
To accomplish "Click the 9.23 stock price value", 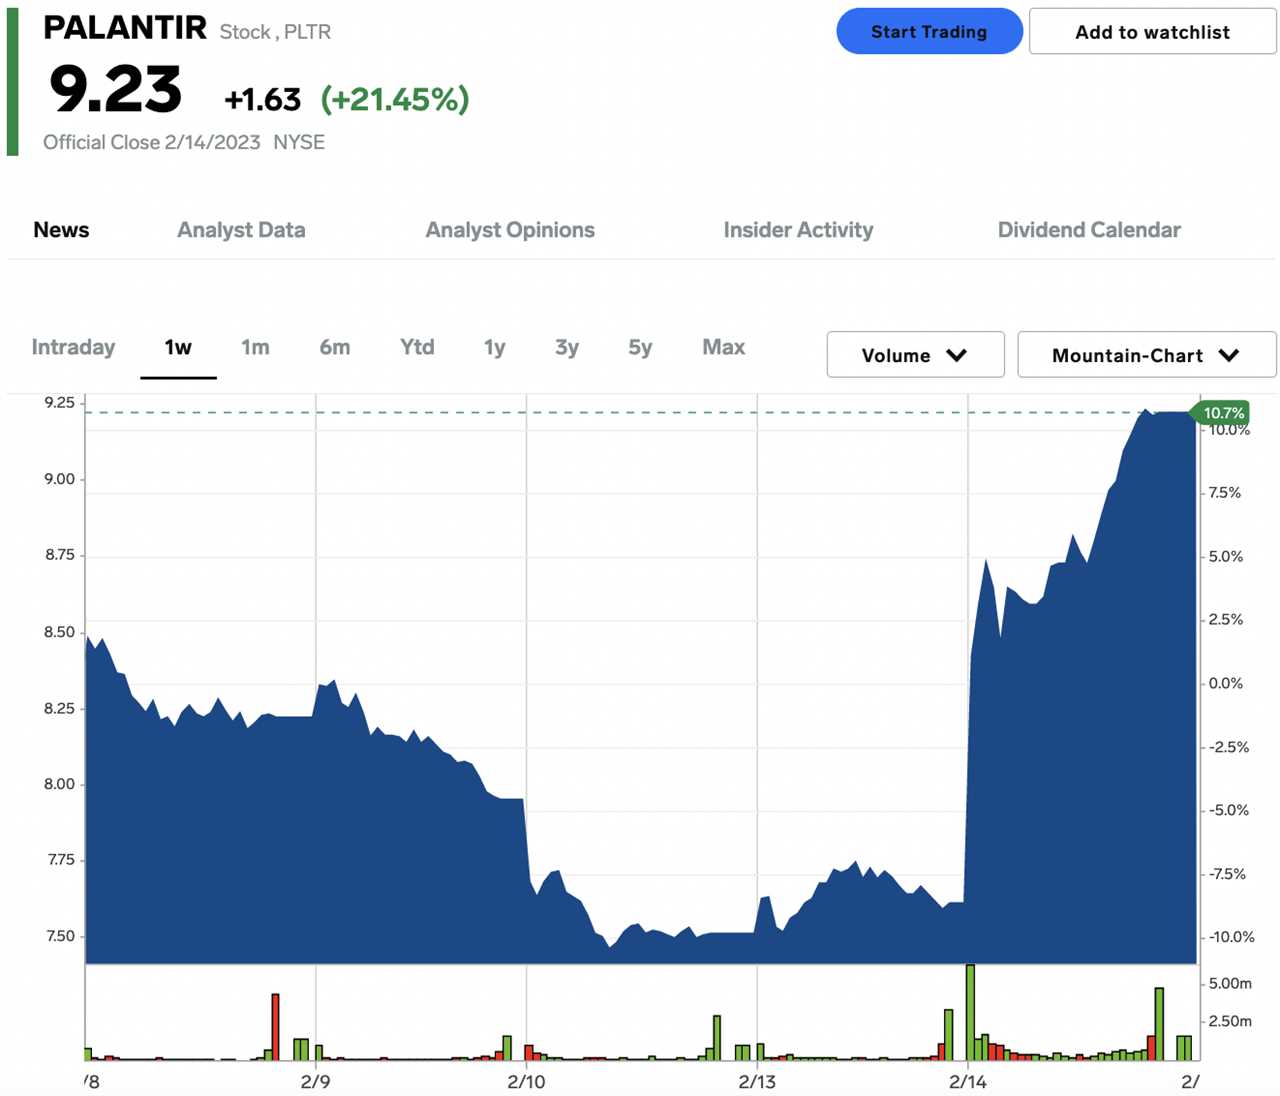I will coord(116,90).
